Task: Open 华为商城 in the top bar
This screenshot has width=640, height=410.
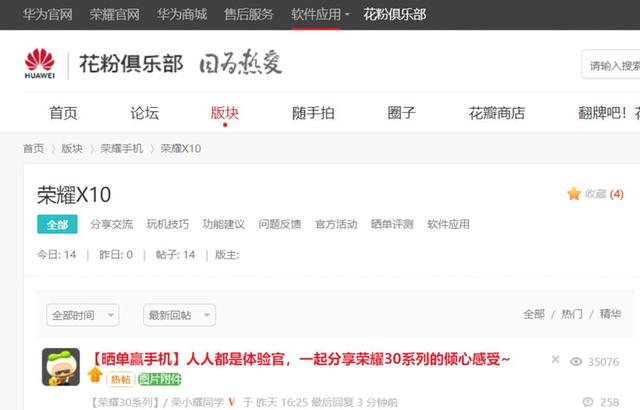Action: (x=182, y=15)
